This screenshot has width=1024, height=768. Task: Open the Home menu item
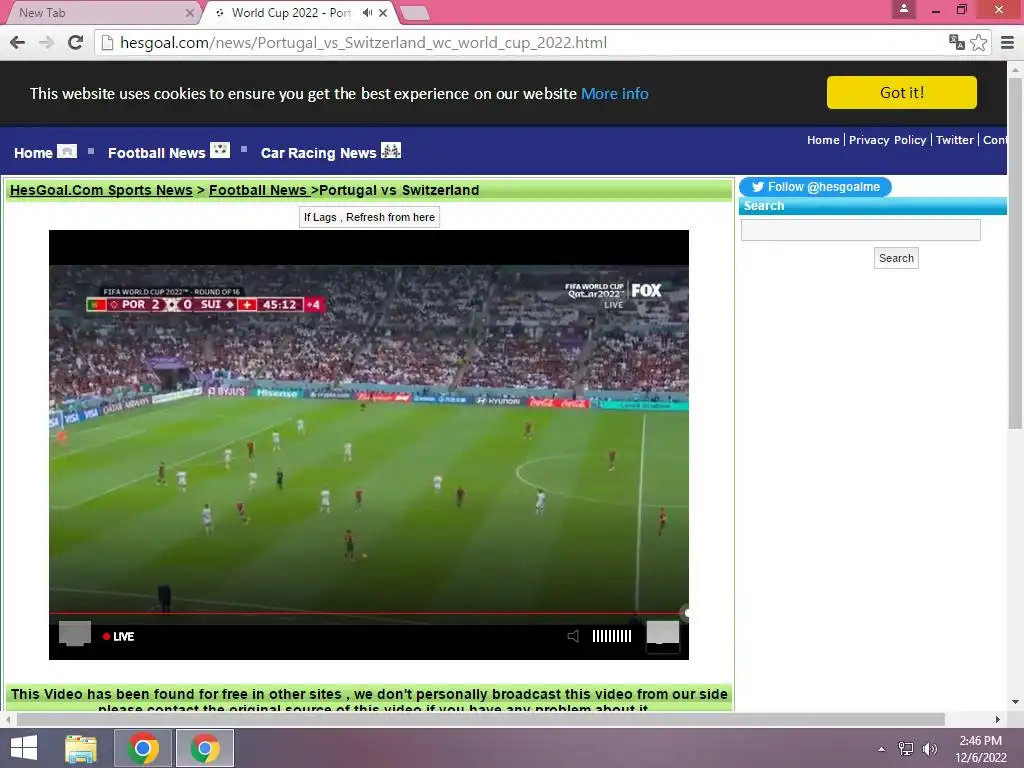tap(33, 153)
